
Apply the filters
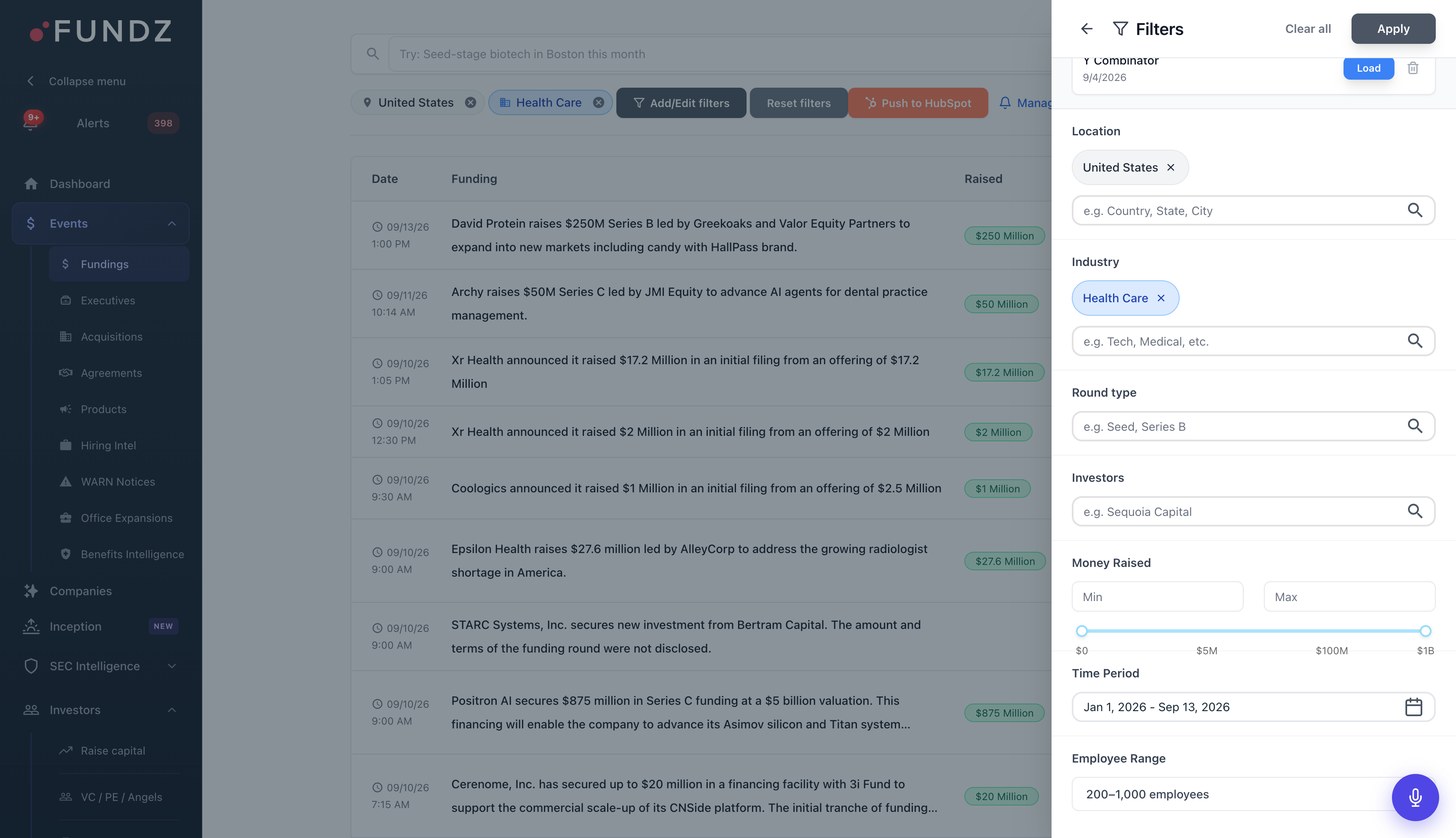tap(1393, 29)
